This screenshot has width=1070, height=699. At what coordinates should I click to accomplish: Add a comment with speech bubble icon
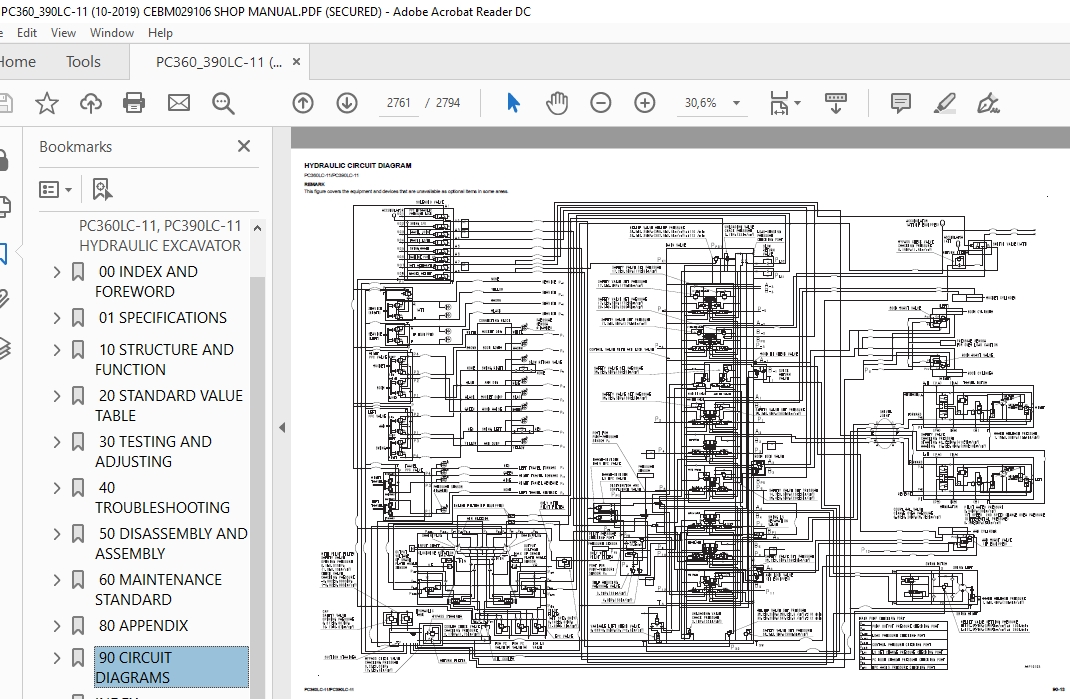pyautogui.click(x=901, y=103)
